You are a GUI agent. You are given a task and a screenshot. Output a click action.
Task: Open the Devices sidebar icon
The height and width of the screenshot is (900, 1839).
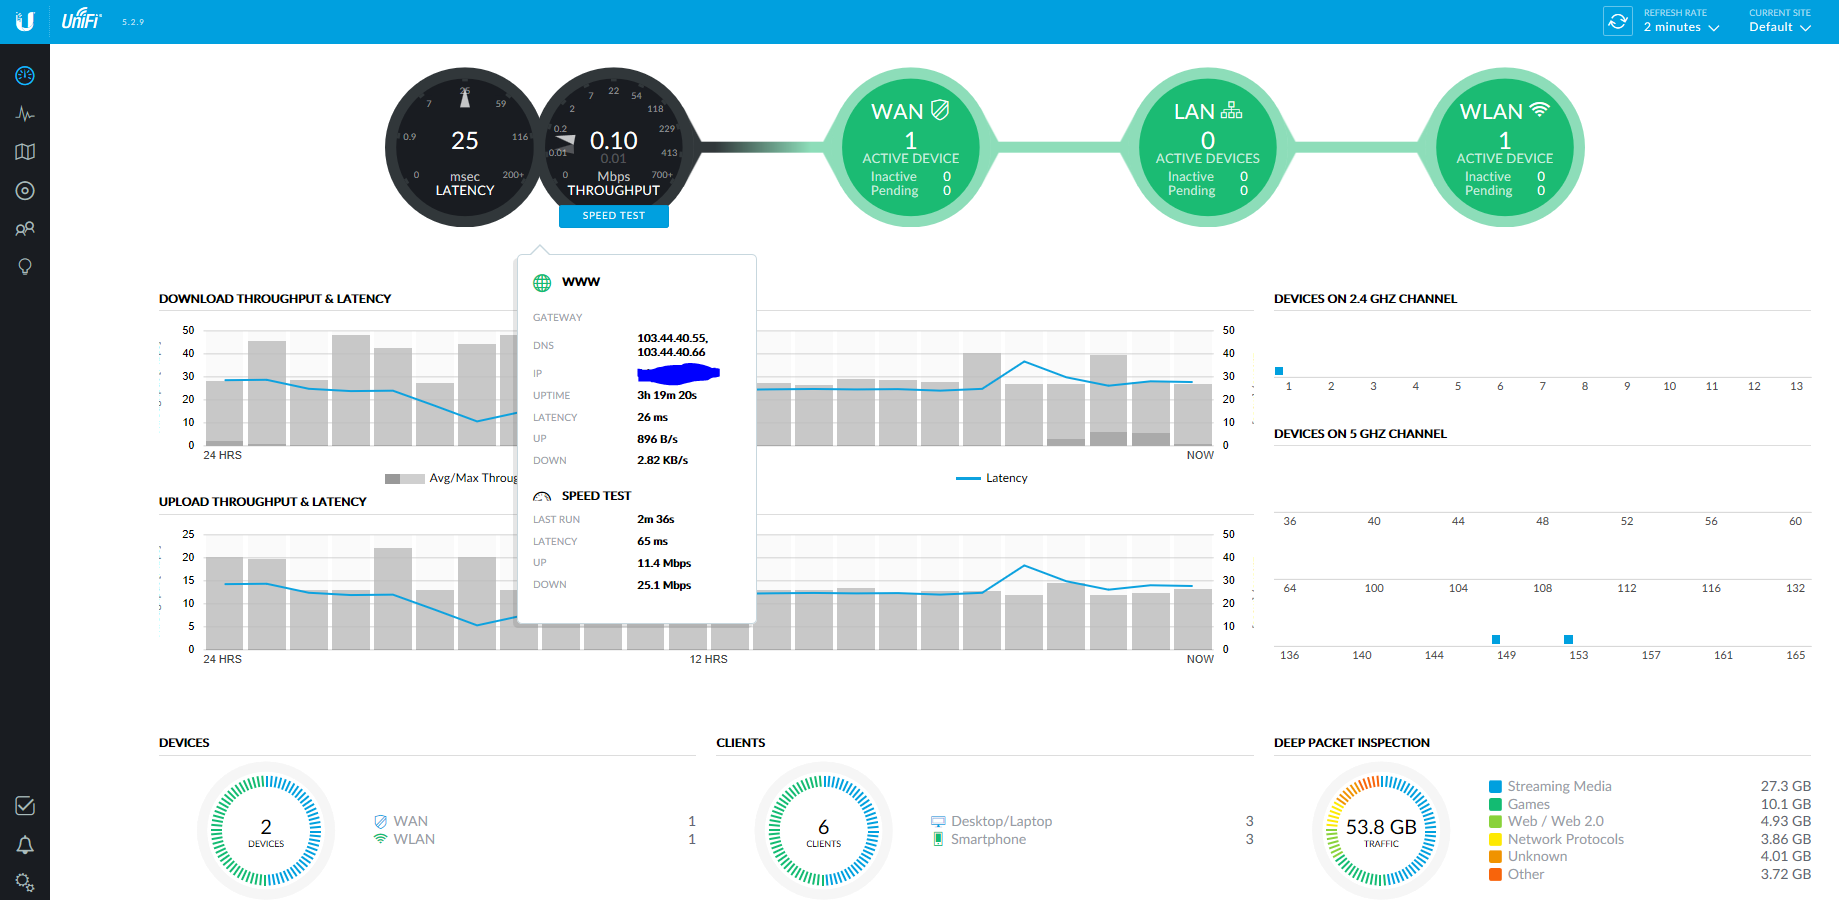(x=25, y=190)
